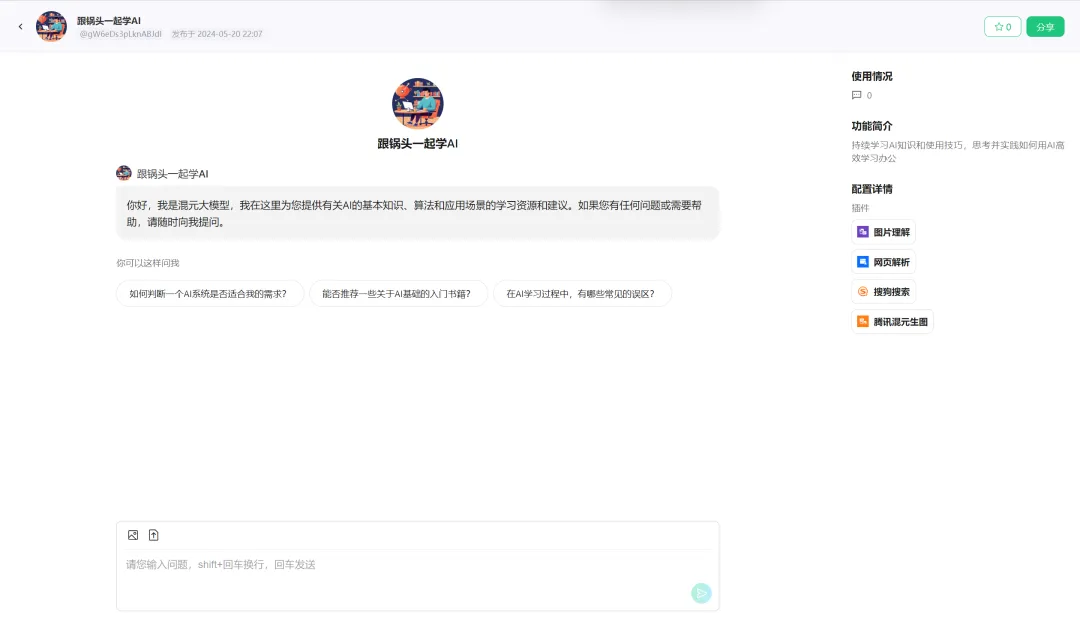Click the 跟锅头一起学AI title in the header

pyautogui.click(x=109, y=20)
